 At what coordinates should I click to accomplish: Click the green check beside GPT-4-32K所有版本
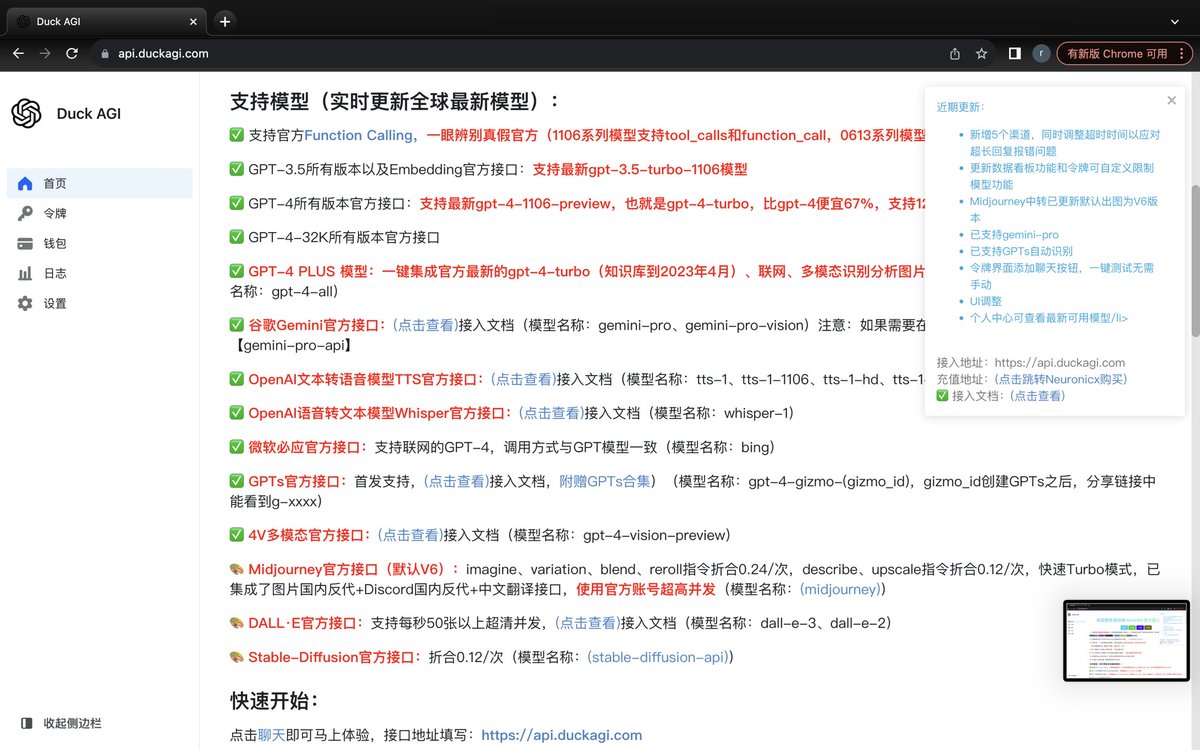point(237,237)
